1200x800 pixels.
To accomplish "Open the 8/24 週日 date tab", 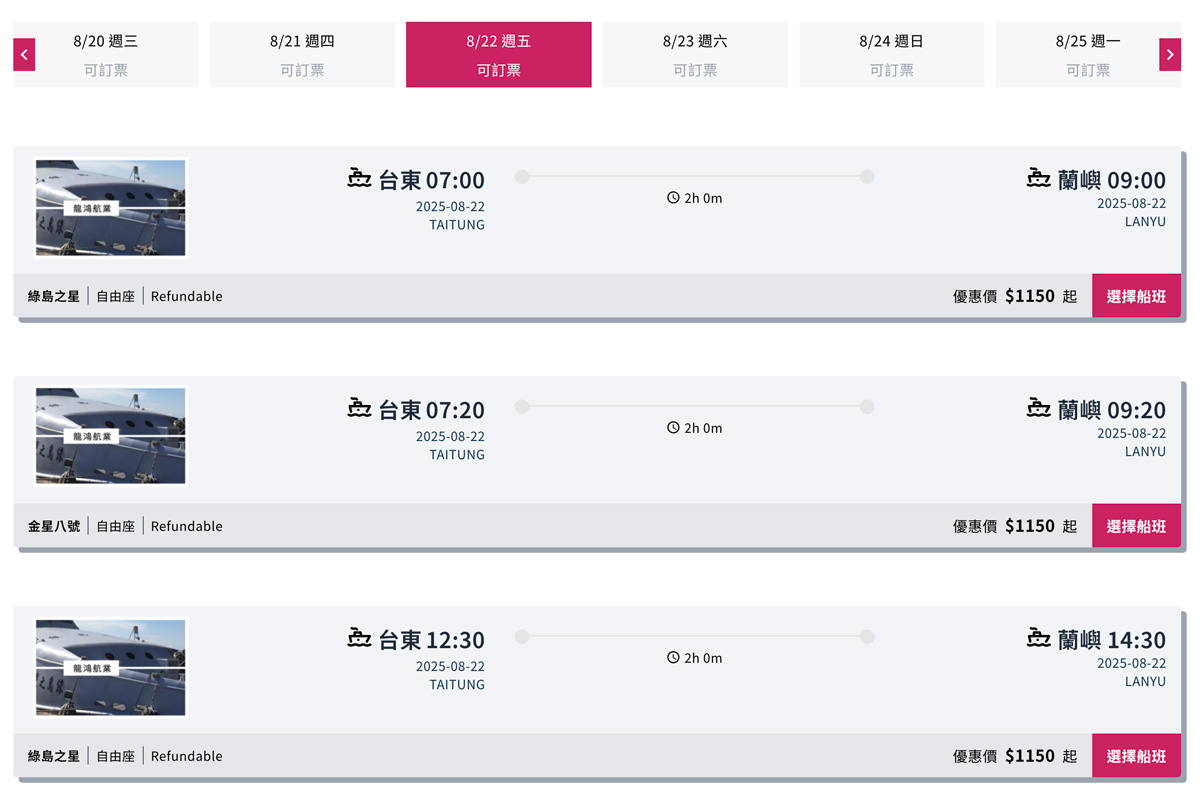I will point(891,55).
